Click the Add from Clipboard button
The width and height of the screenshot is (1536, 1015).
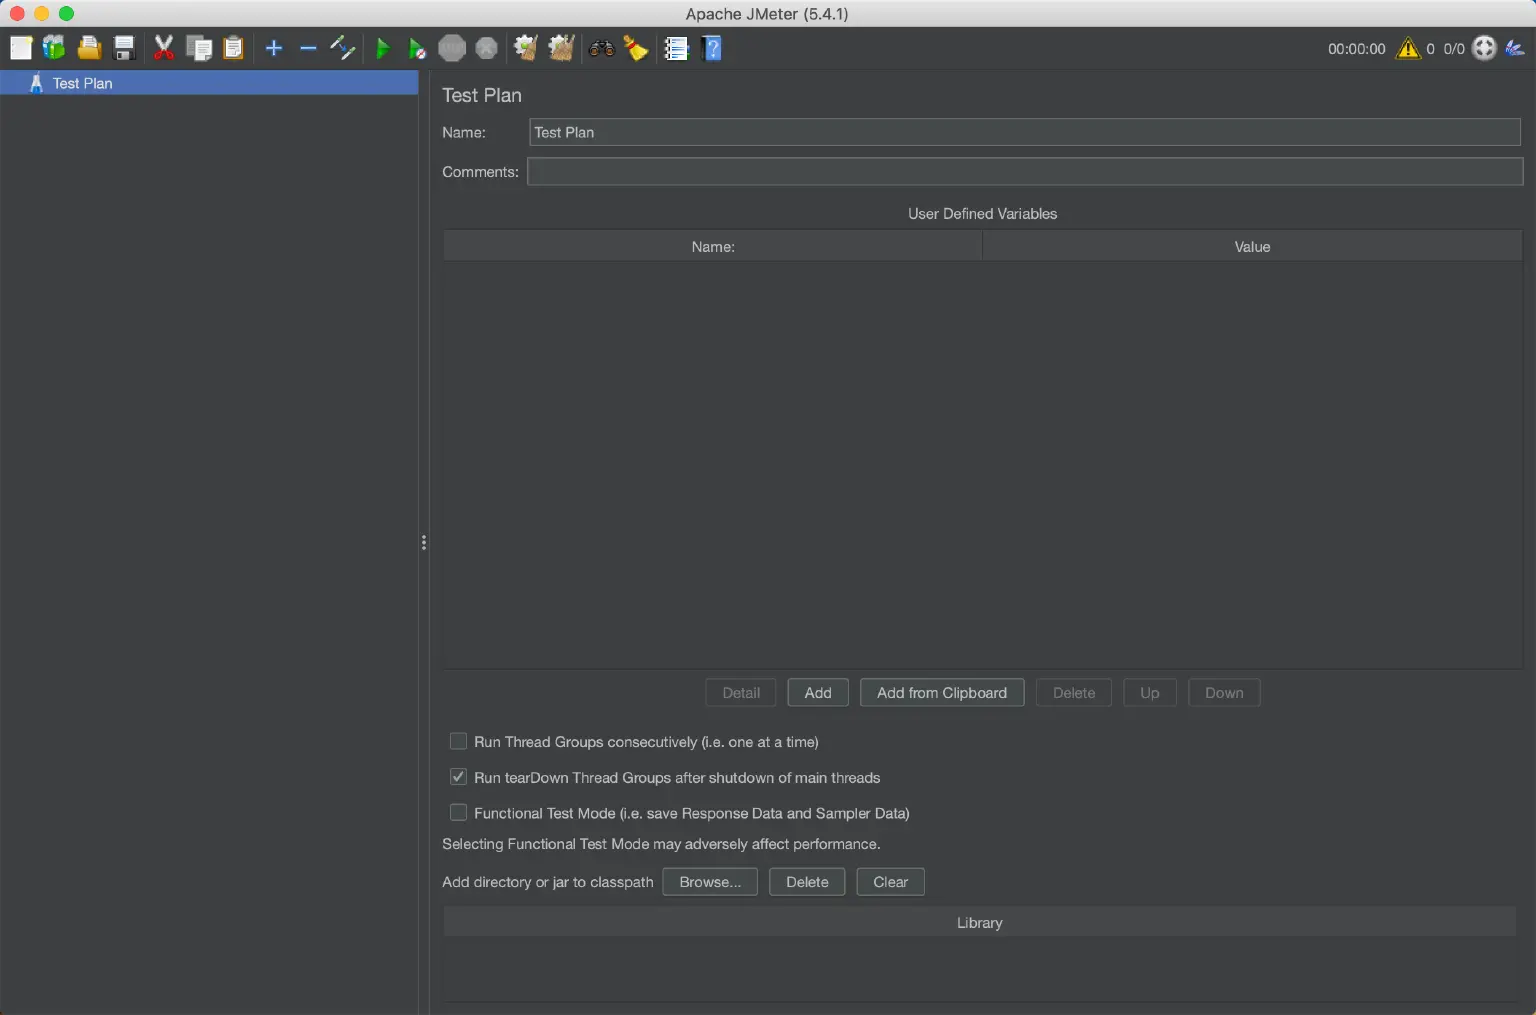click(941, 692)
